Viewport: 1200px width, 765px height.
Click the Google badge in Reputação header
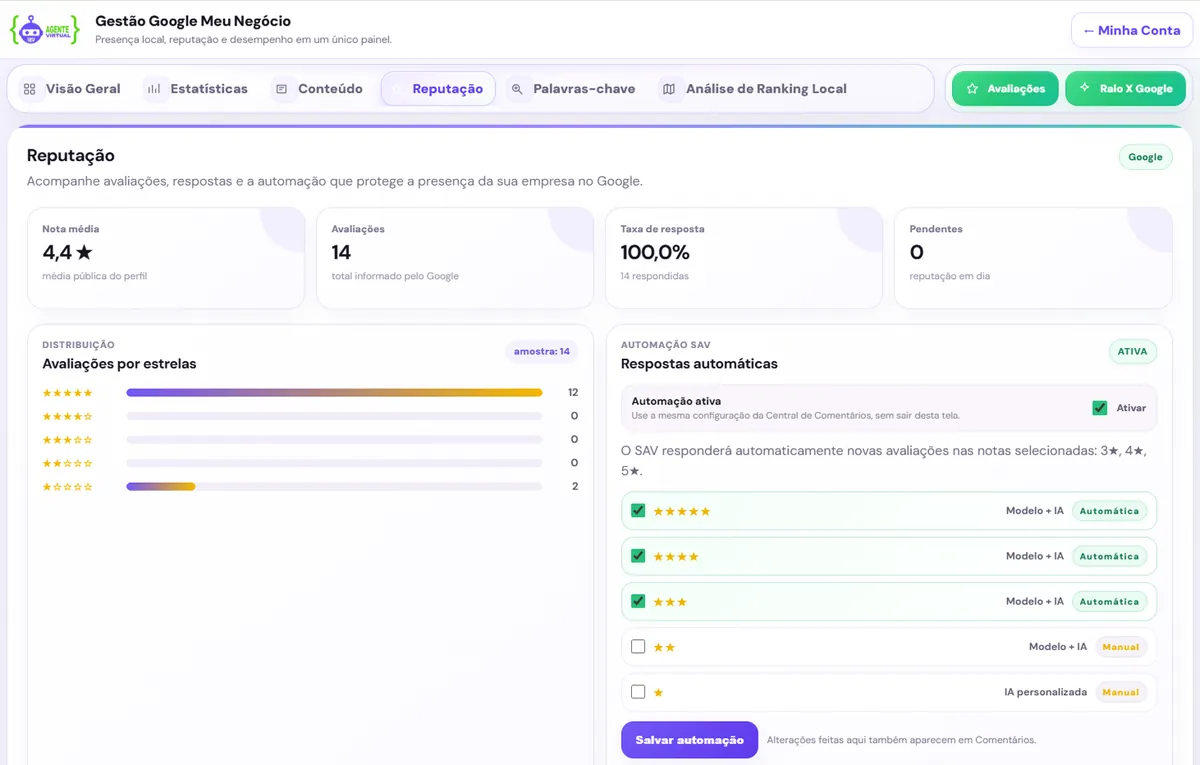click(x=1145, y=157)
